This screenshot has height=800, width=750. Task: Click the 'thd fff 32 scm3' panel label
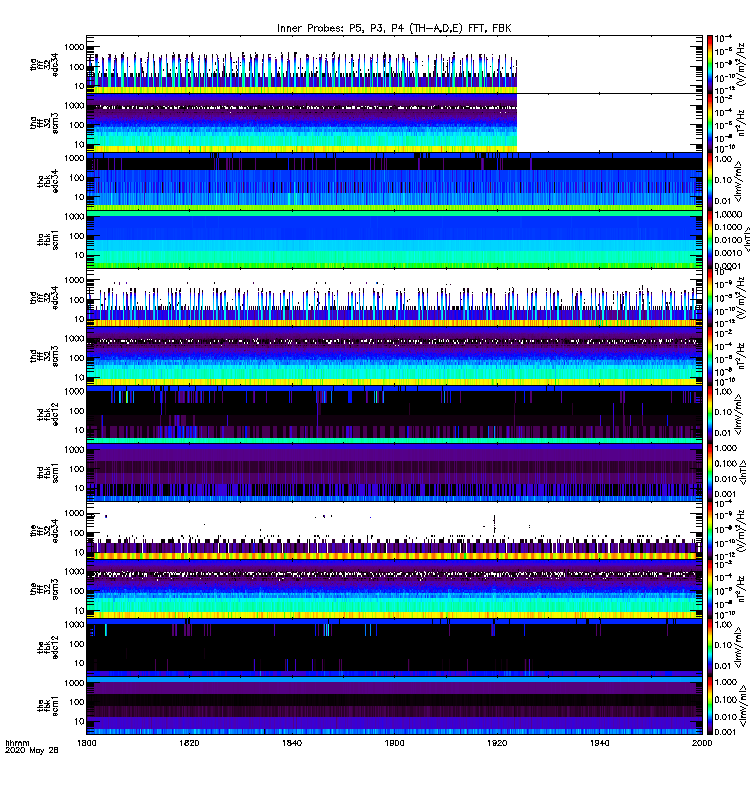click(x=44, y=356)
